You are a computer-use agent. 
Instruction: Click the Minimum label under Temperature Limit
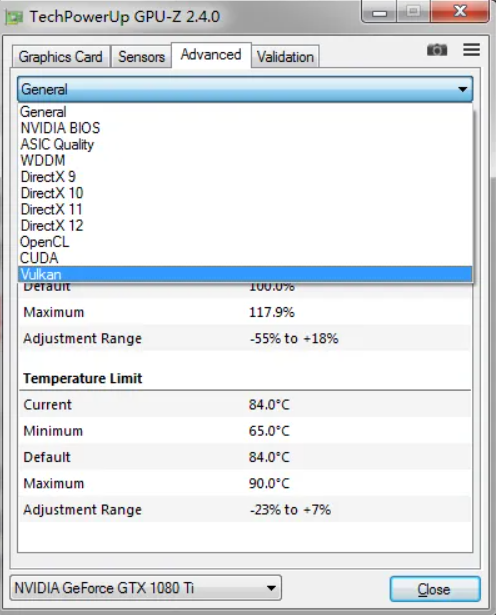(53, 431)
